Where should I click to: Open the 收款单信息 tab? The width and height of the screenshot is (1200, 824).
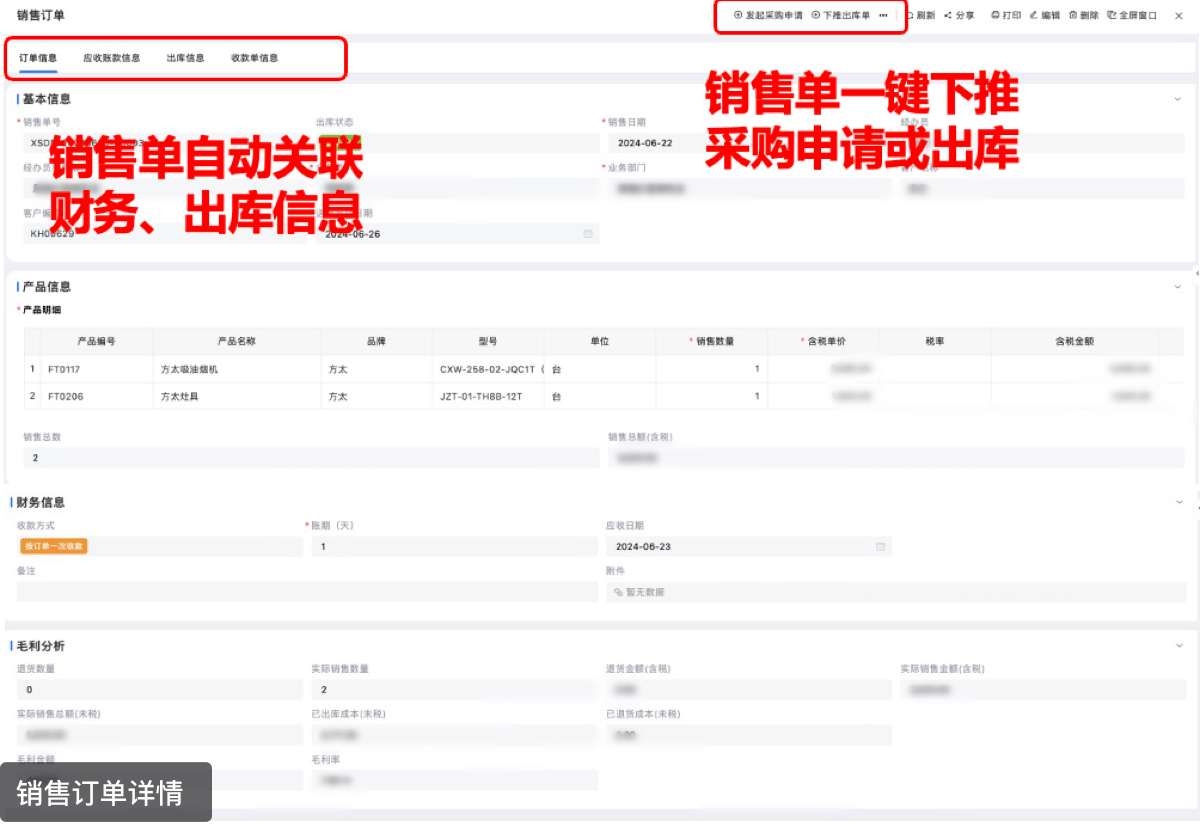(x=254, y=58)
